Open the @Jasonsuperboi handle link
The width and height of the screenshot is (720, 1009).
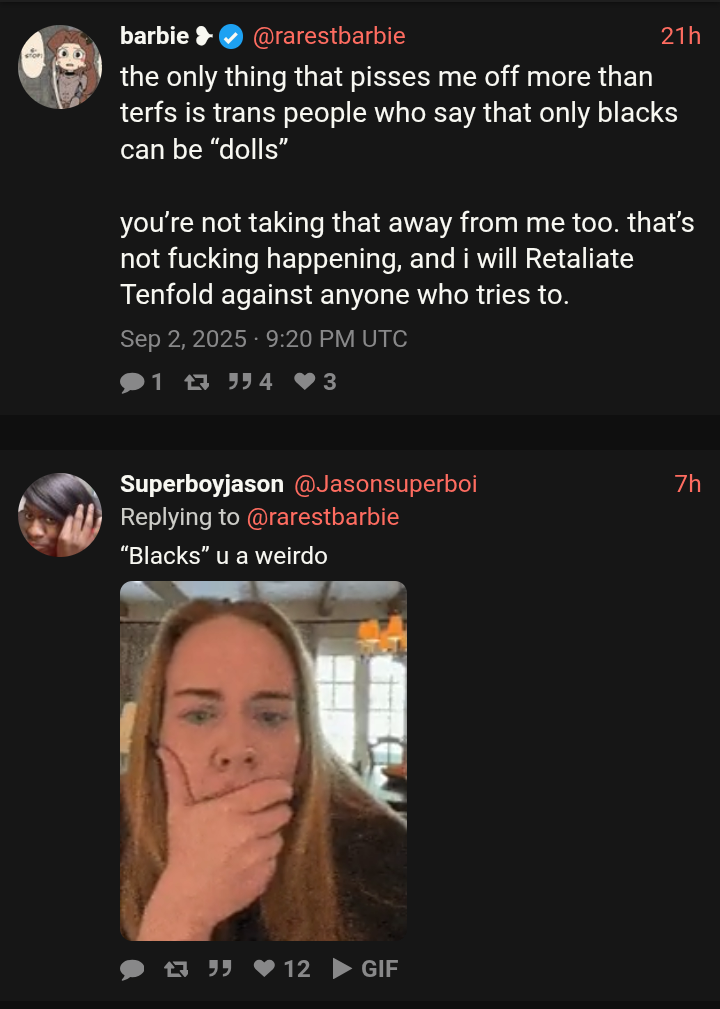[385, 484]
